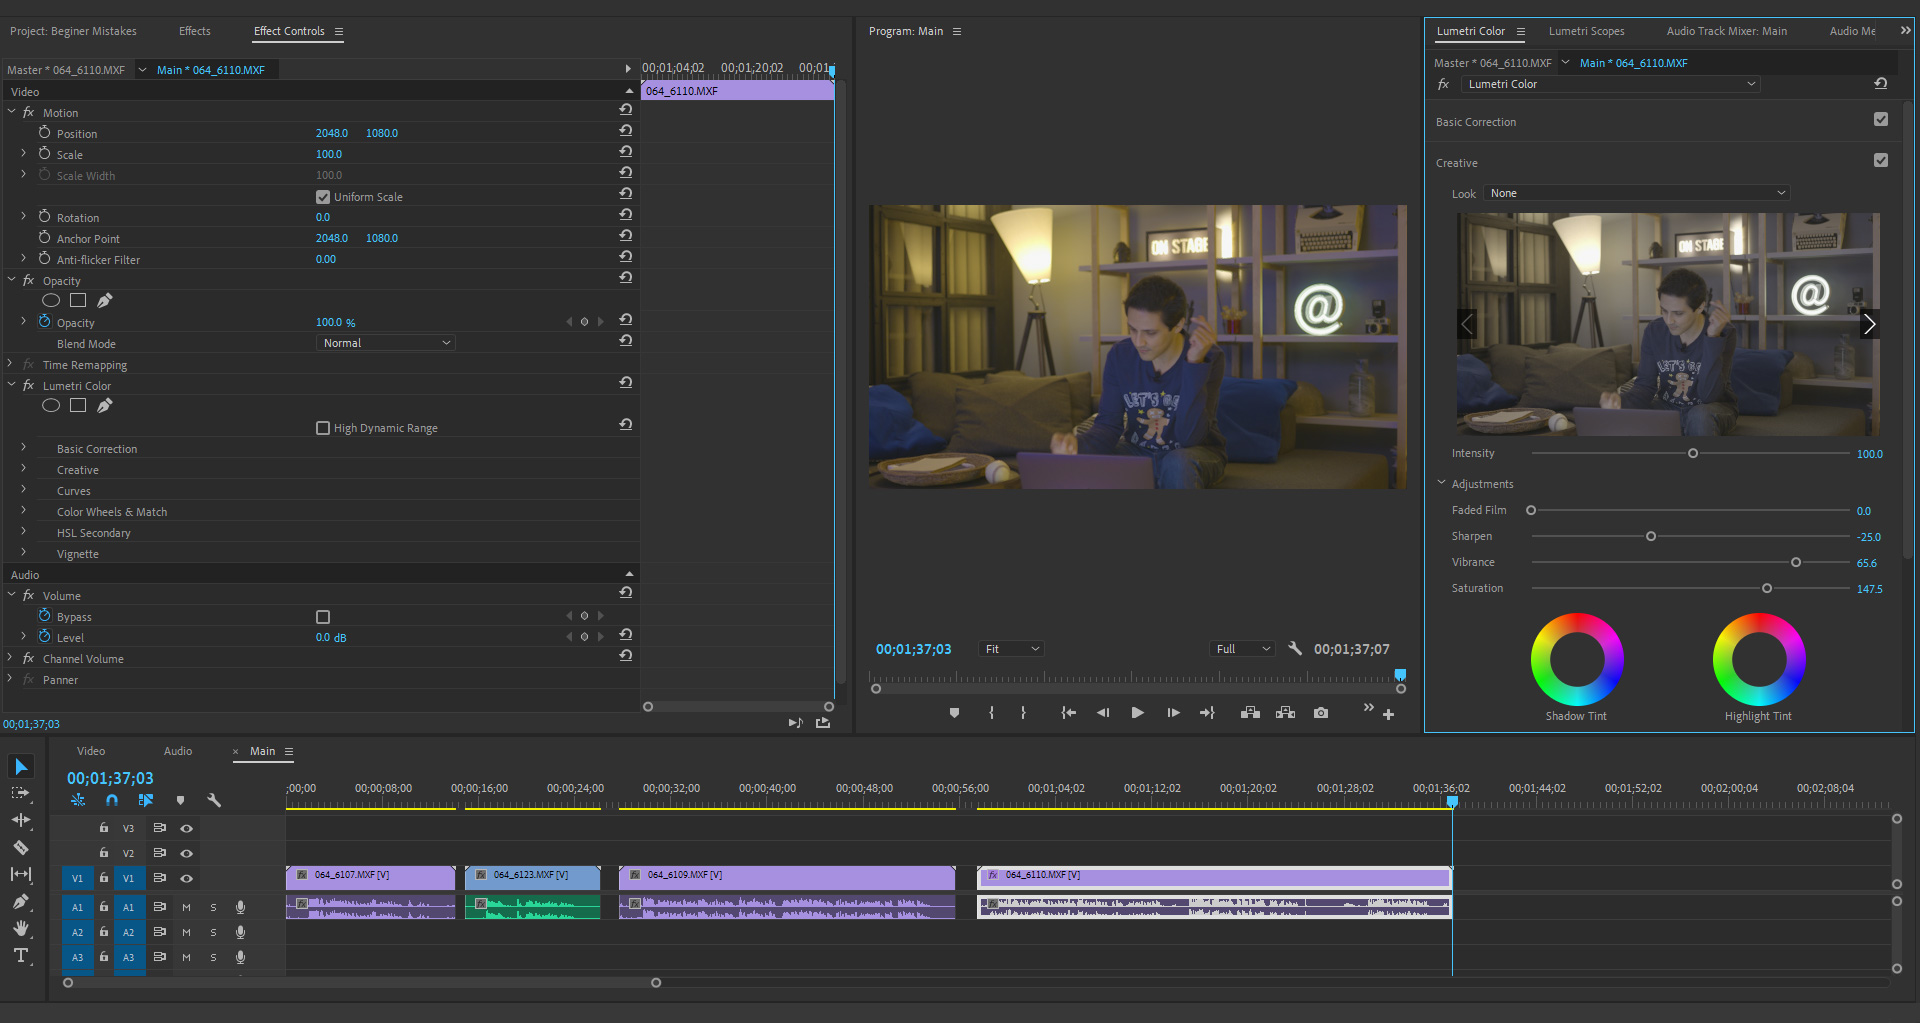Expand the Basic Correction row in Effect Controls
Viewport: 1920px width, 1023px height.
tap(23, 448)
